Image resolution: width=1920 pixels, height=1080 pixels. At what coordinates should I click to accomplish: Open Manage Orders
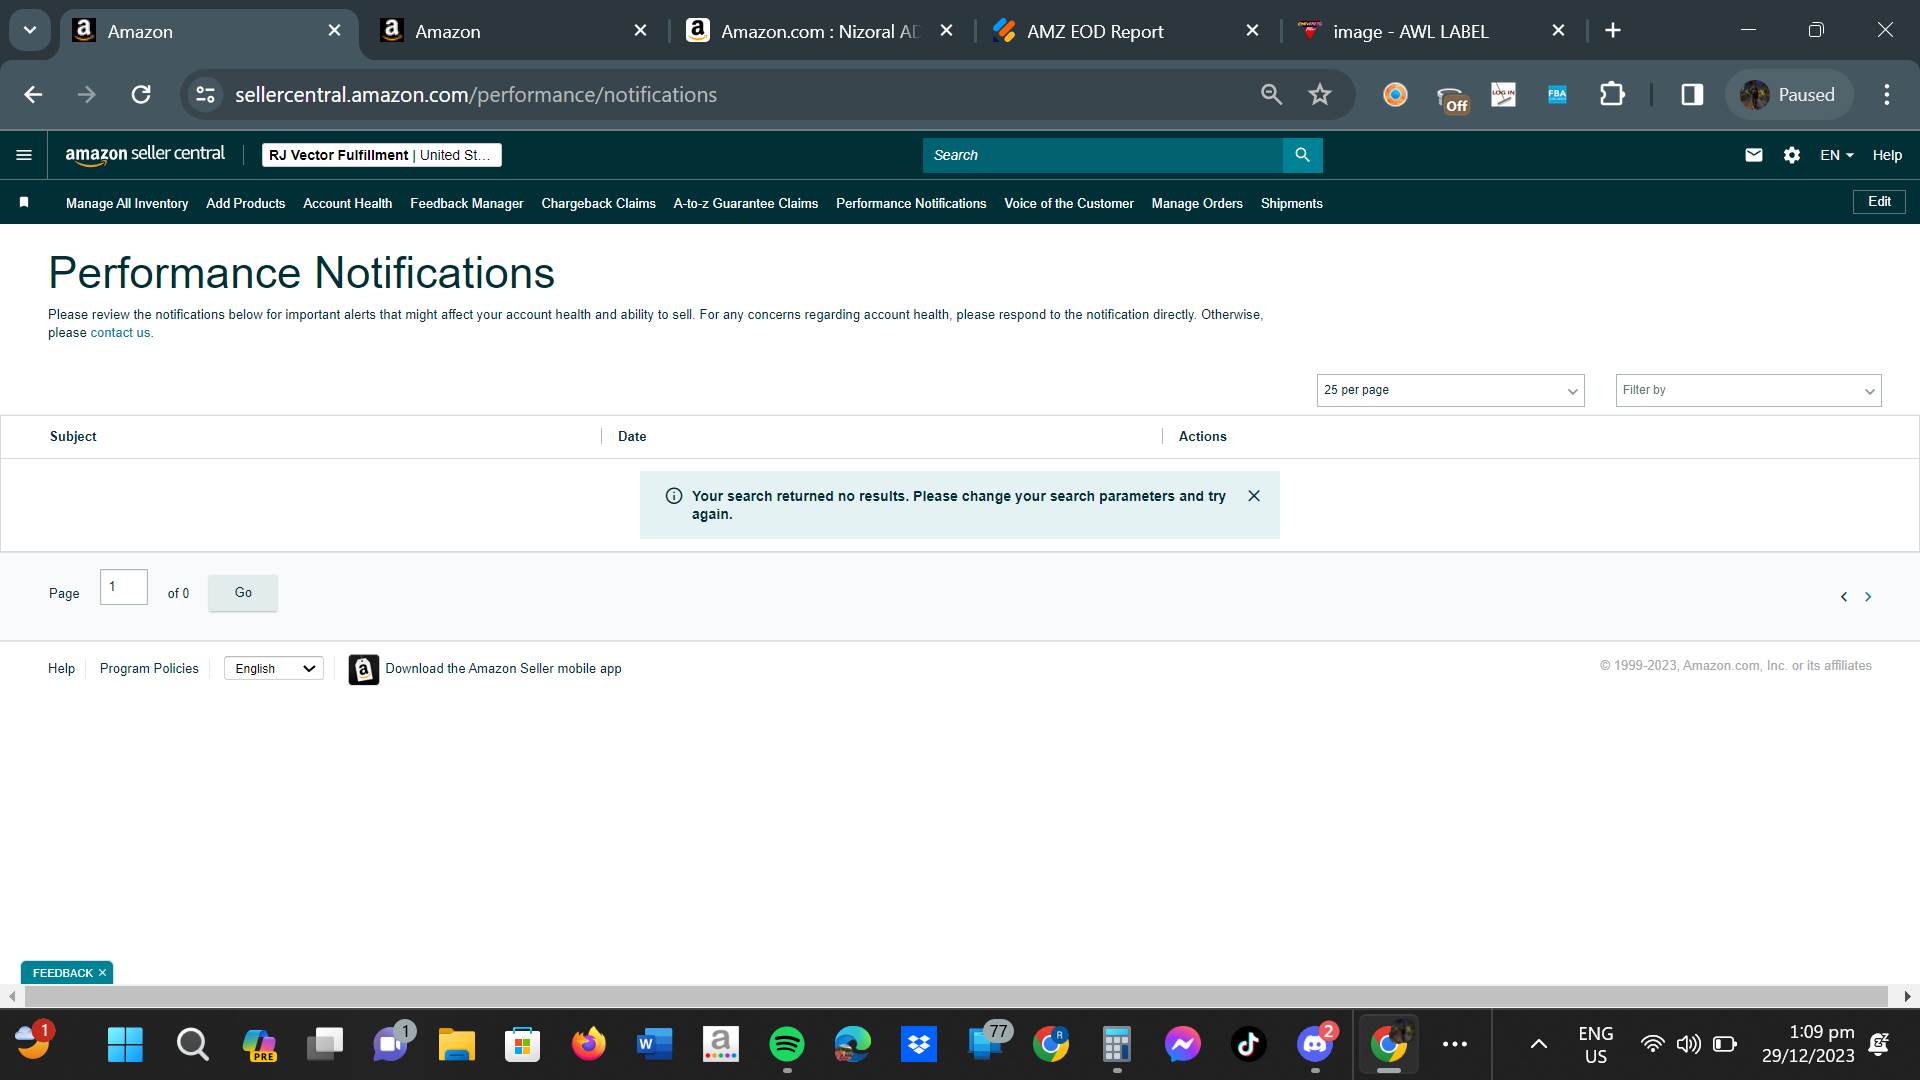point(1197,203)
